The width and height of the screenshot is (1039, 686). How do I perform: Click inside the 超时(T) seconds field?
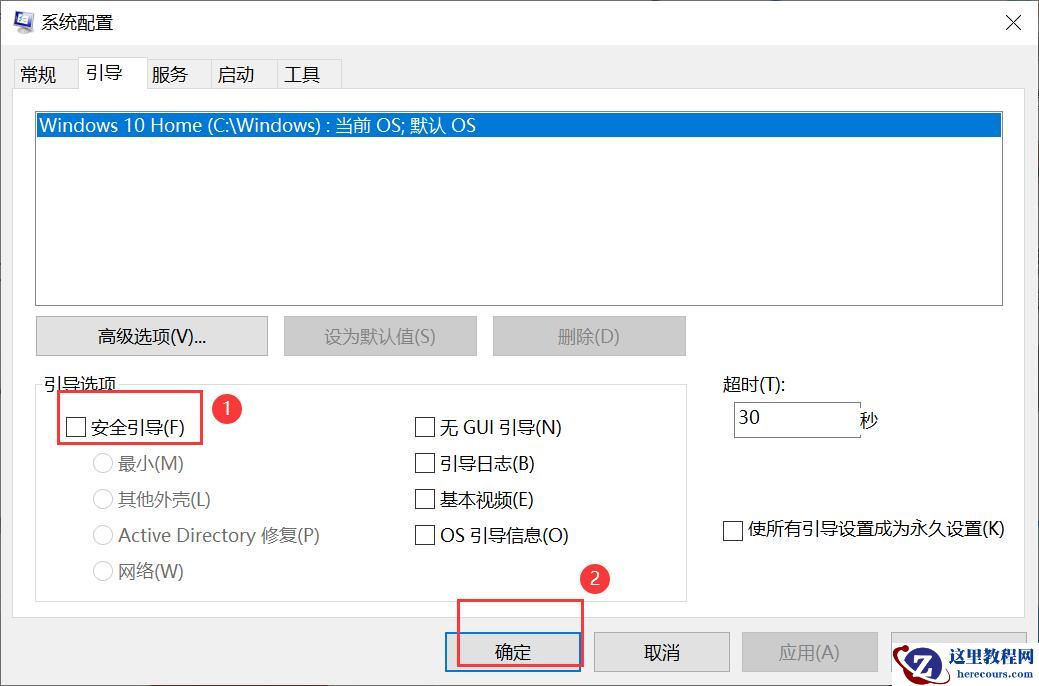pos(796,419)
